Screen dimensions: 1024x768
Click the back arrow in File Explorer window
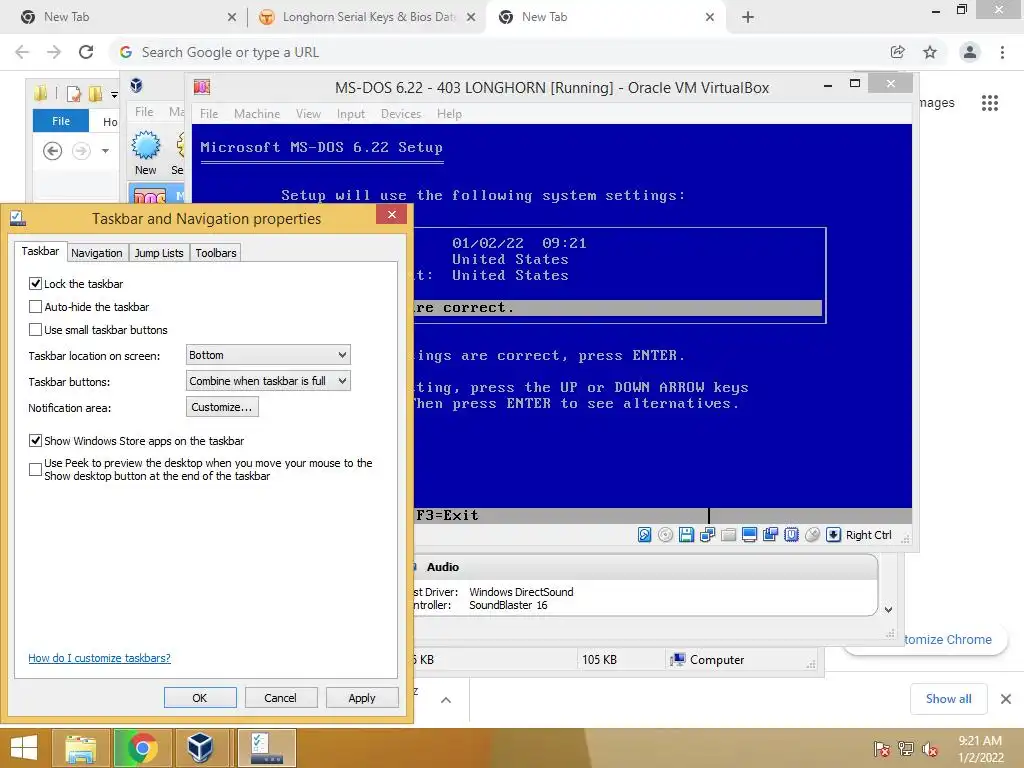52,151
